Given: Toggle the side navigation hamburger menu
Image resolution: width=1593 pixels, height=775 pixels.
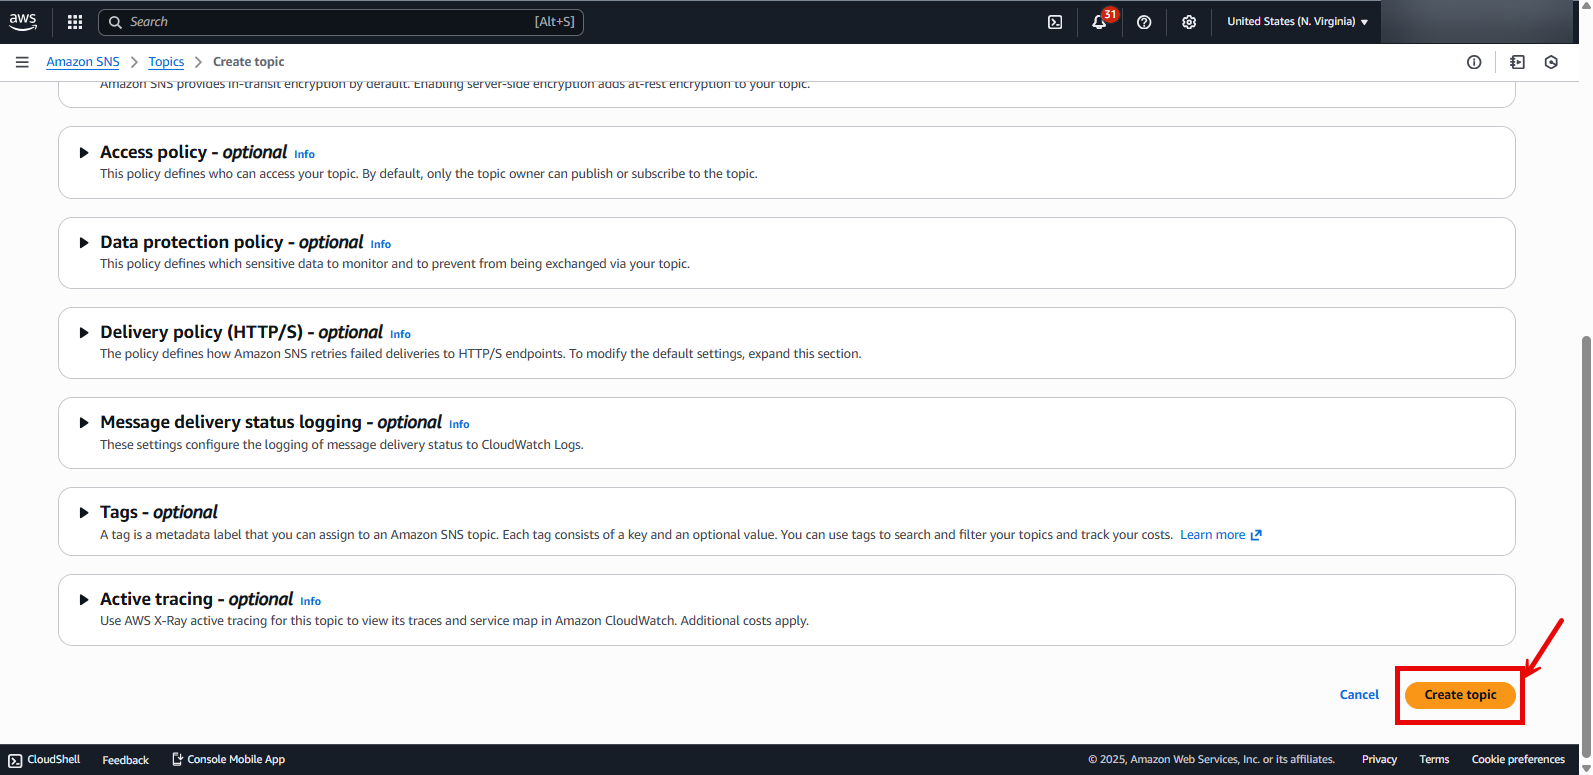Looking at the screenshot, I should (22, 62).
